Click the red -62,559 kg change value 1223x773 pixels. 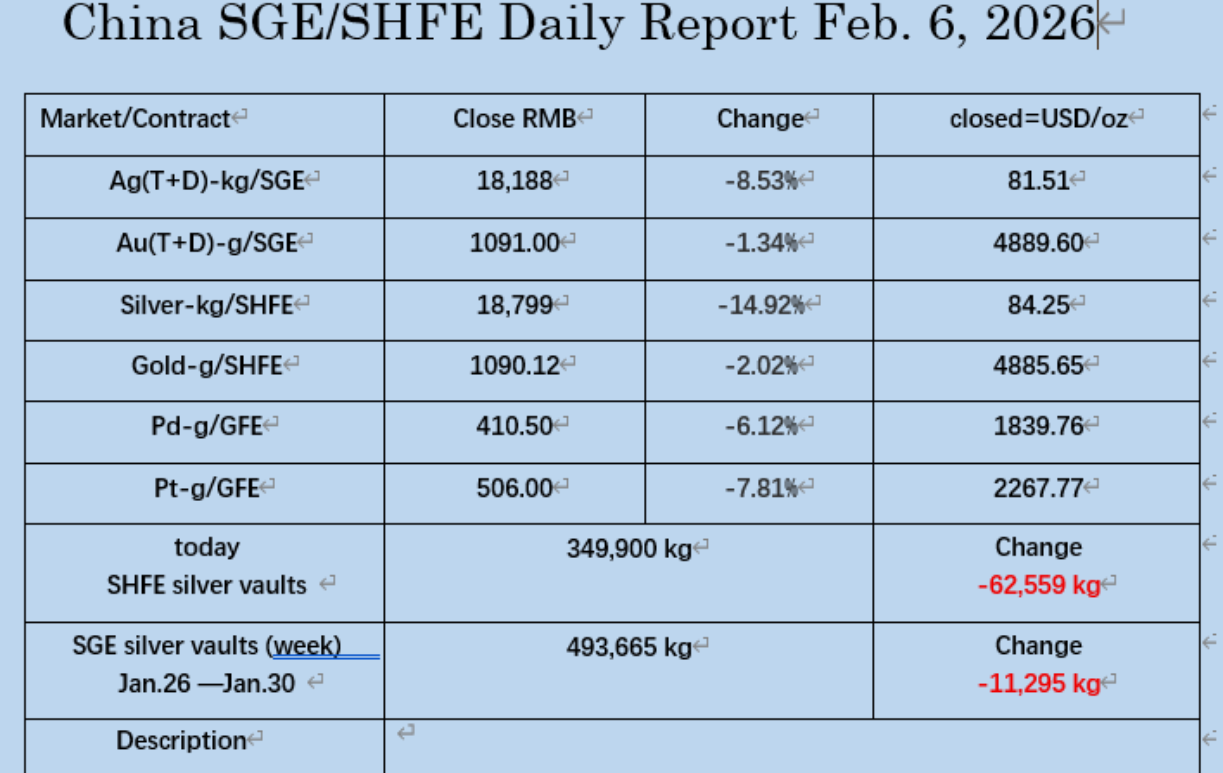tap(1038, 585)
